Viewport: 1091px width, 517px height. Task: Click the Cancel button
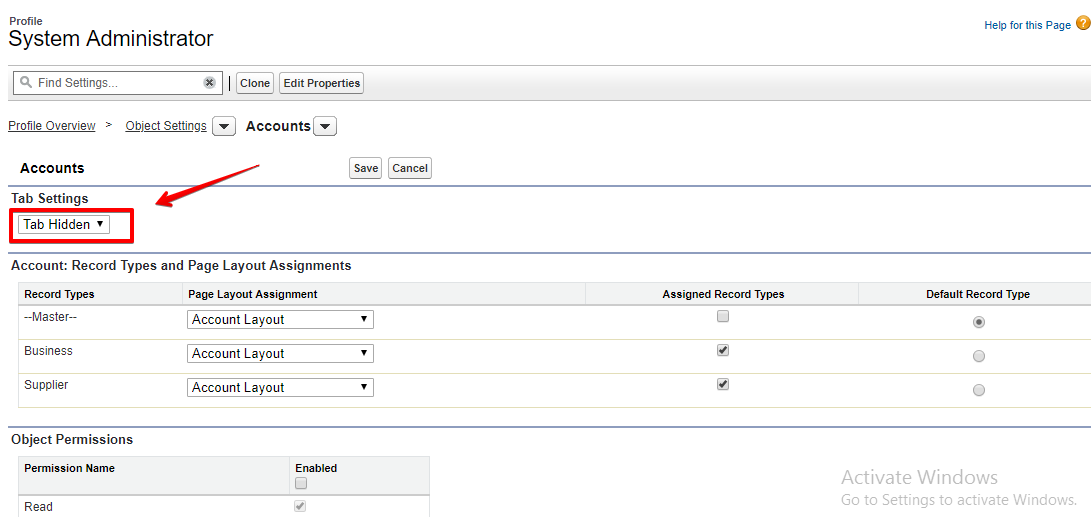pyautogui.click(x=410, y=168)
